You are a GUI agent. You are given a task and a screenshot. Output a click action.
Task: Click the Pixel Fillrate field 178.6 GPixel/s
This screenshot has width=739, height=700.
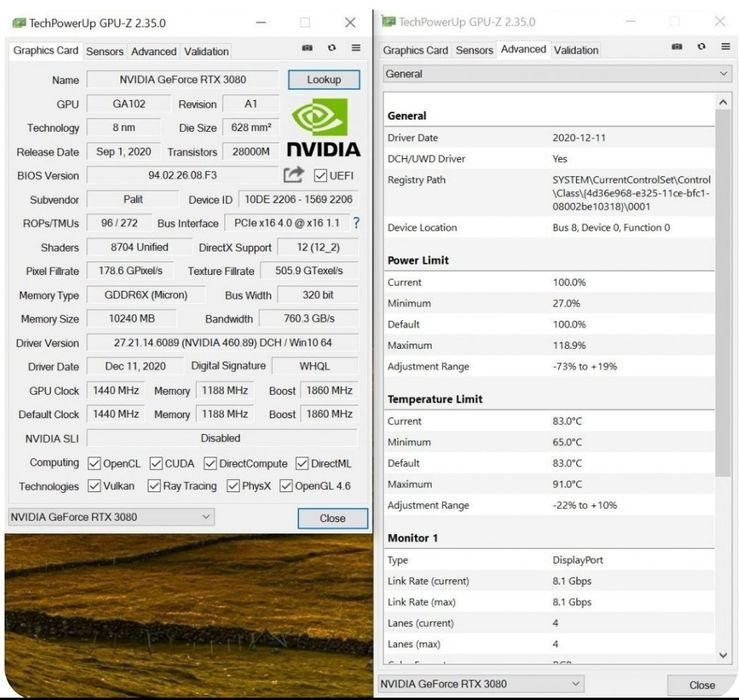130,271
